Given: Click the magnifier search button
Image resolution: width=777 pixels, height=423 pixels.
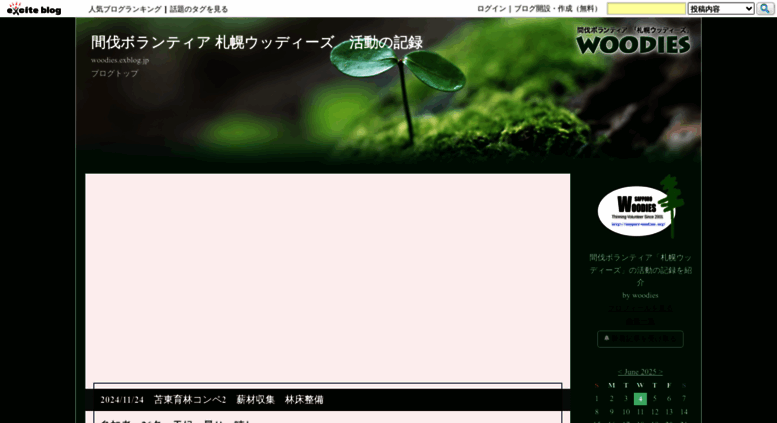Looking at the screenshot, I should (x=765, y=8).
